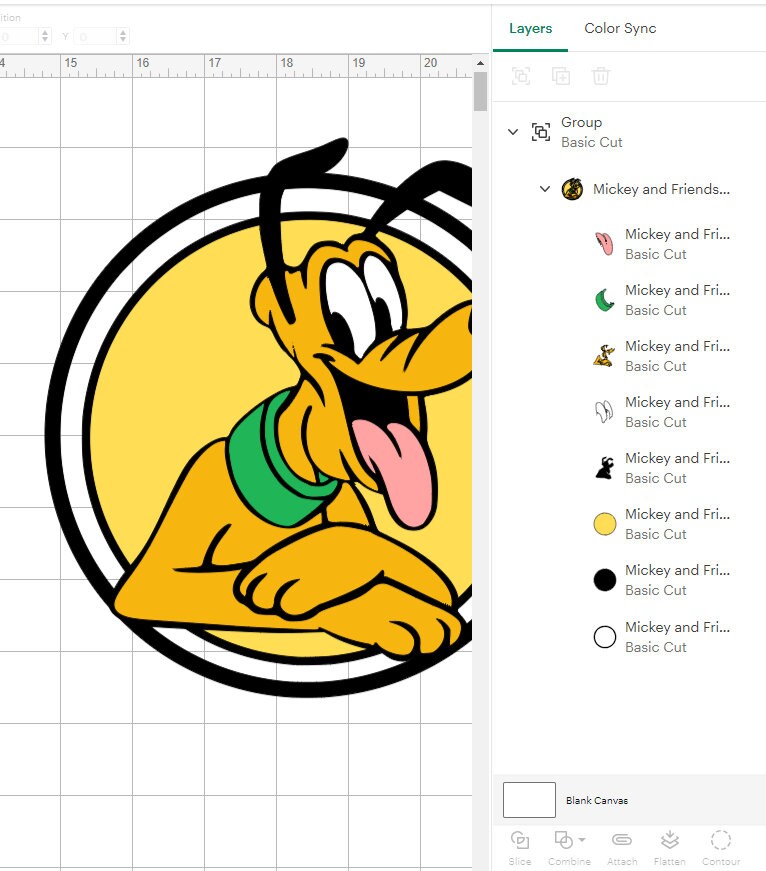Click the Y position input field
Image resolution: width=766 pixels, height=871 pixels.
[x=96, y=36]
